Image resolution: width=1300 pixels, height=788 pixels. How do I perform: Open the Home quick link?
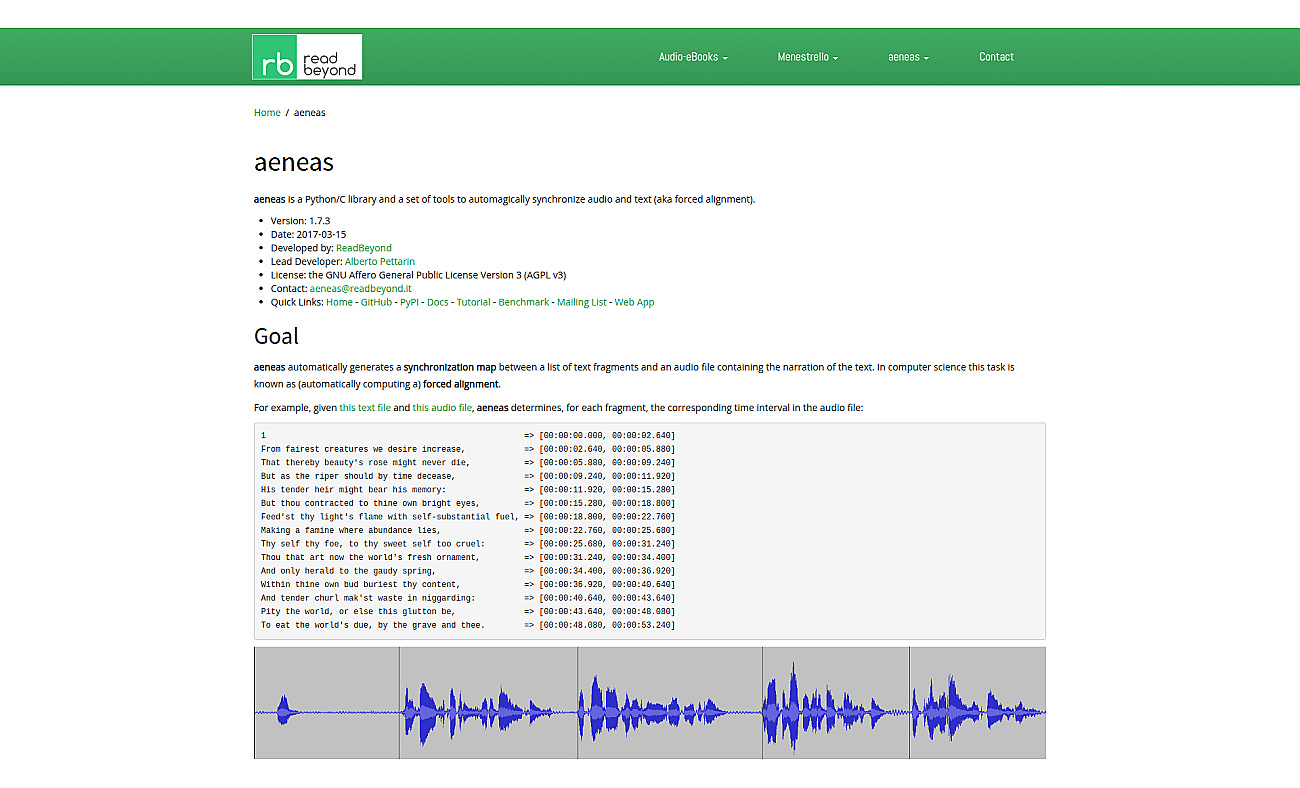339,302
